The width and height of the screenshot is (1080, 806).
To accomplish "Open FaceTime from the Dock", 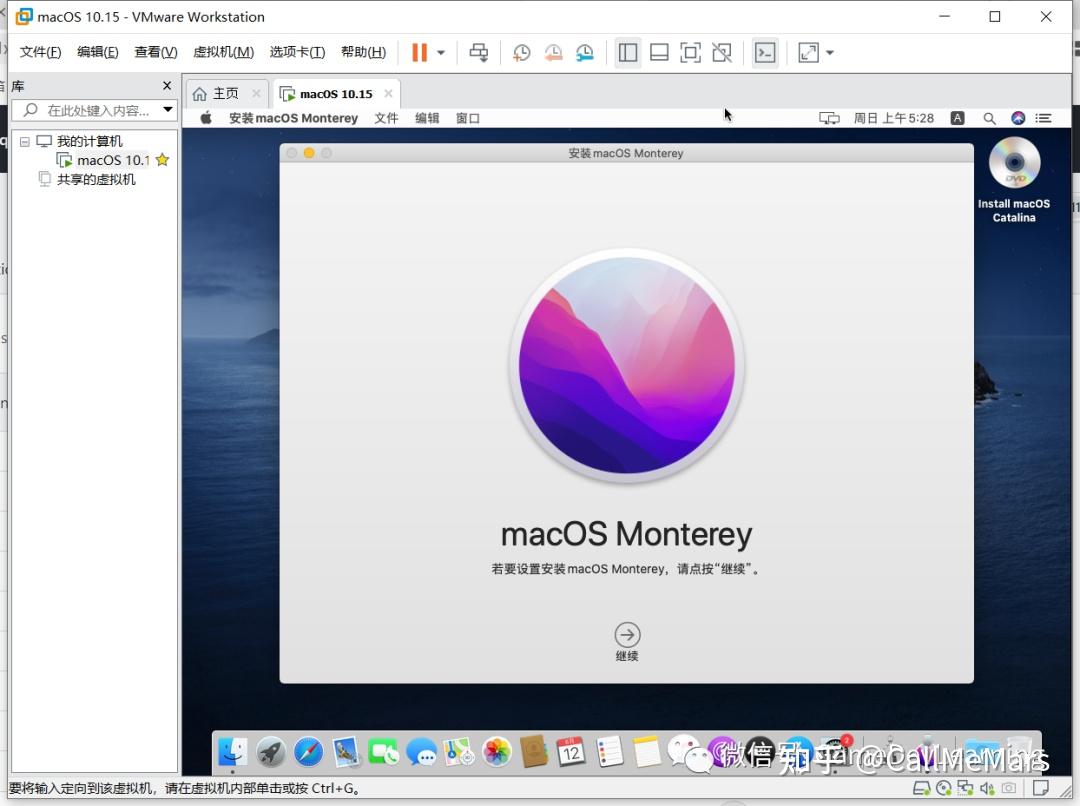I will [x=383, y=752].
